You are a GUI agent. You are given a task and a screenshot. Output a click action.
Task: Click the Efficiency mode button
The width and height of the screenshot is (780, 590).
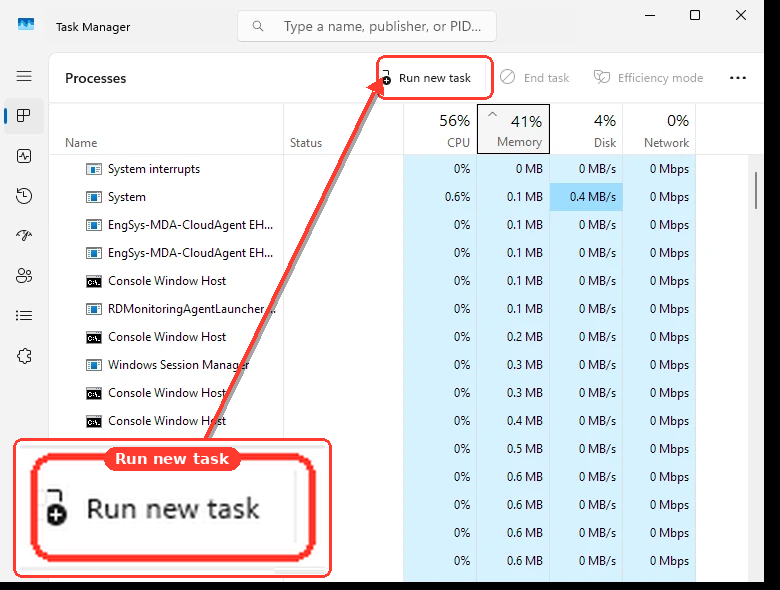pos(648,78)
